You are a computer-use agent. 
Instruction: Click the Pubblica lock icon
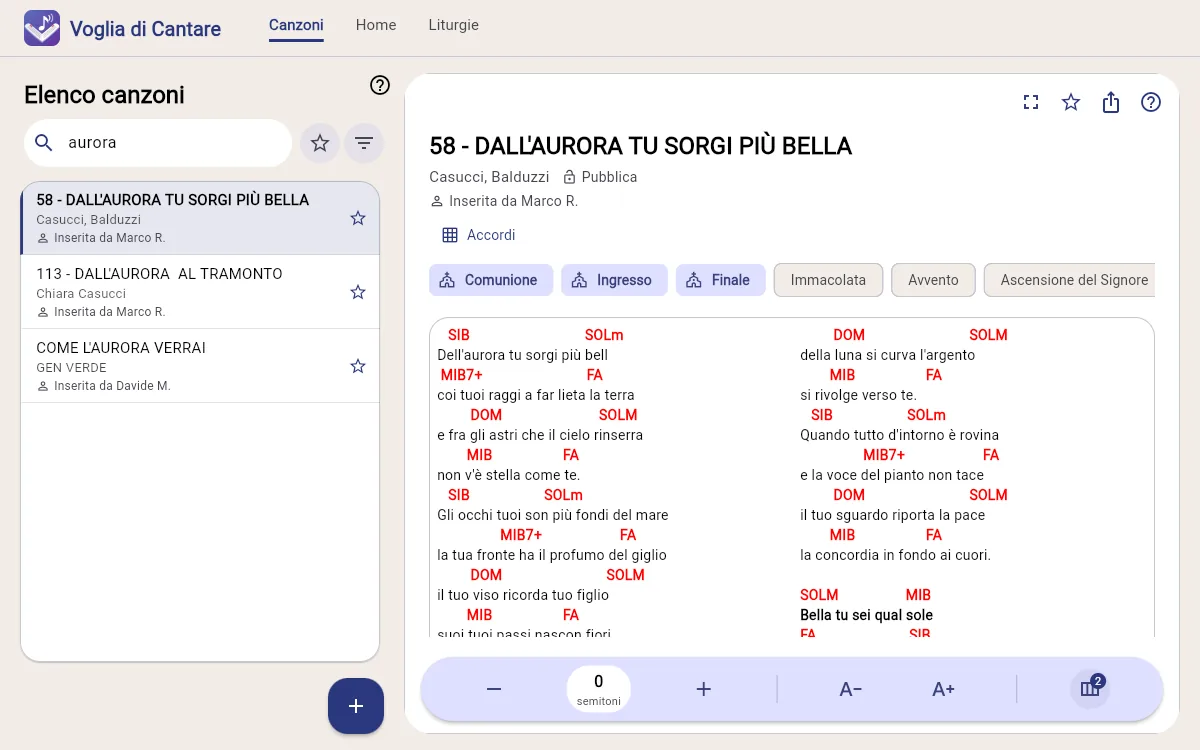[570, 177]
